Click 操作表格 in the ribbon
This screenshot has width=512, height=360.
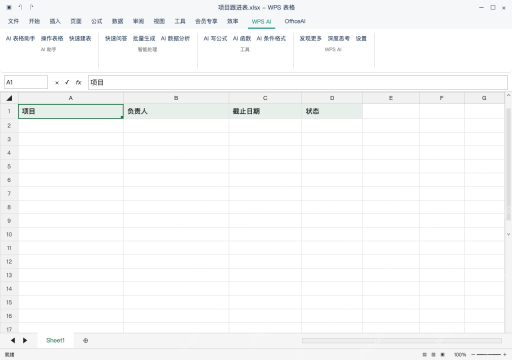pyautogui.click(x=52, y=39)
